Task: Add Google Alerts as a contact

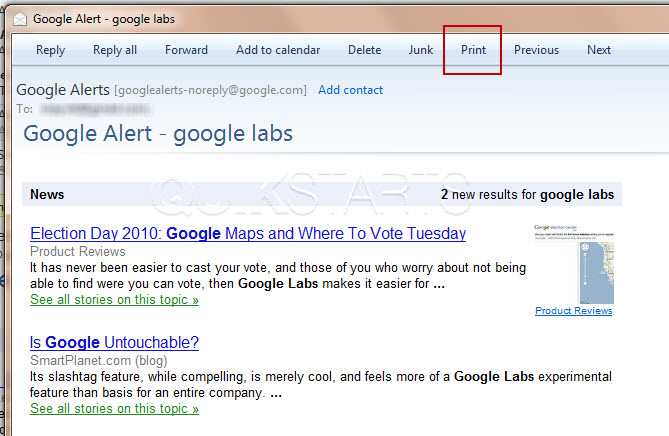Action: tap(350, 90)
